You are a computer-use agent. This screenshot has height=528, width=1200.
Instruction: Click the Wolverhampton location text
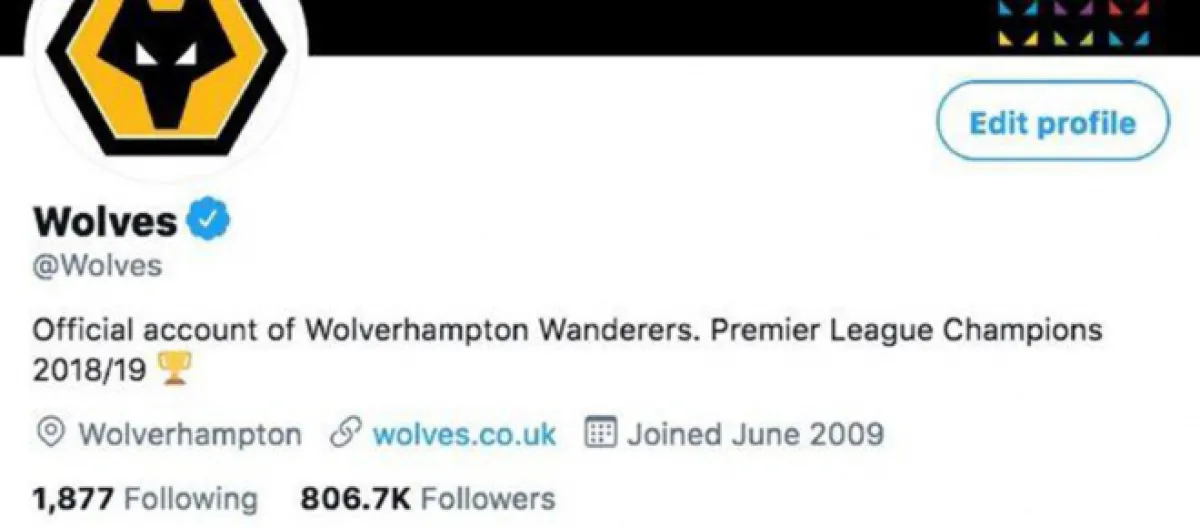pyautogui.click(x=189, y=435)
